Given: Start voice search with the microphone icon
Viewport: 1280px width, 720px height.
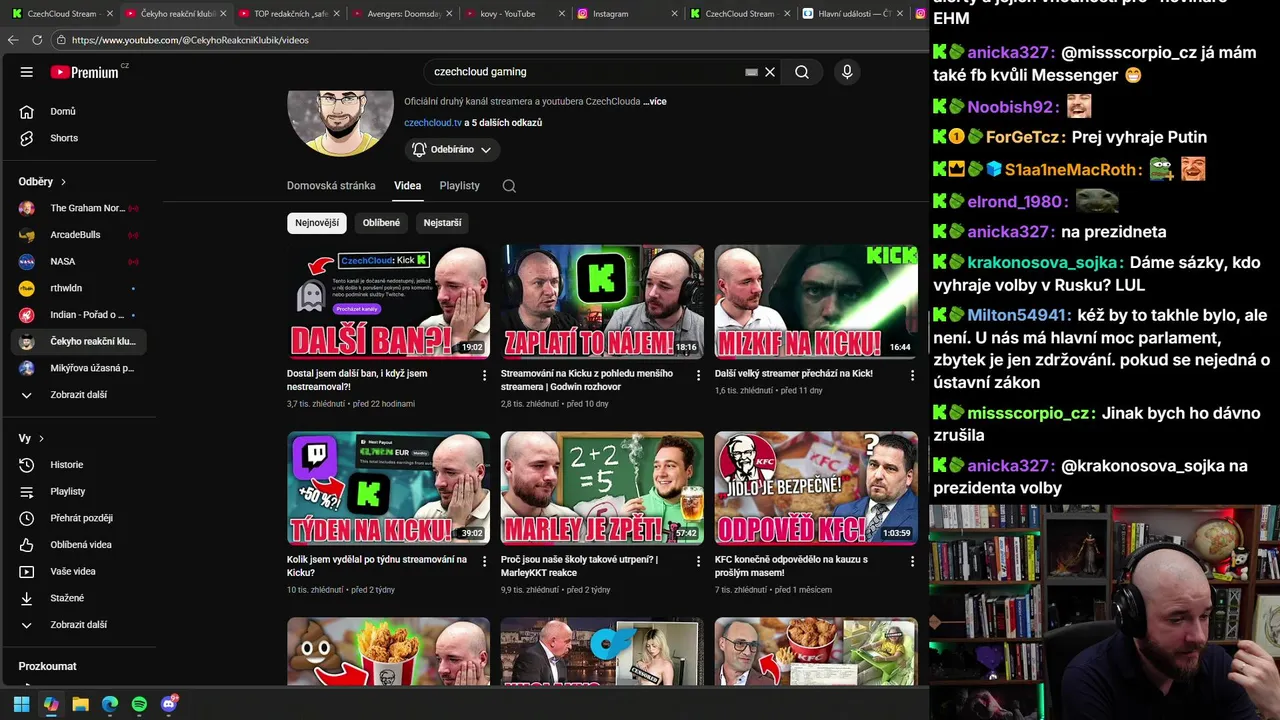Looking at the screenshot, I should pos(847,72).
